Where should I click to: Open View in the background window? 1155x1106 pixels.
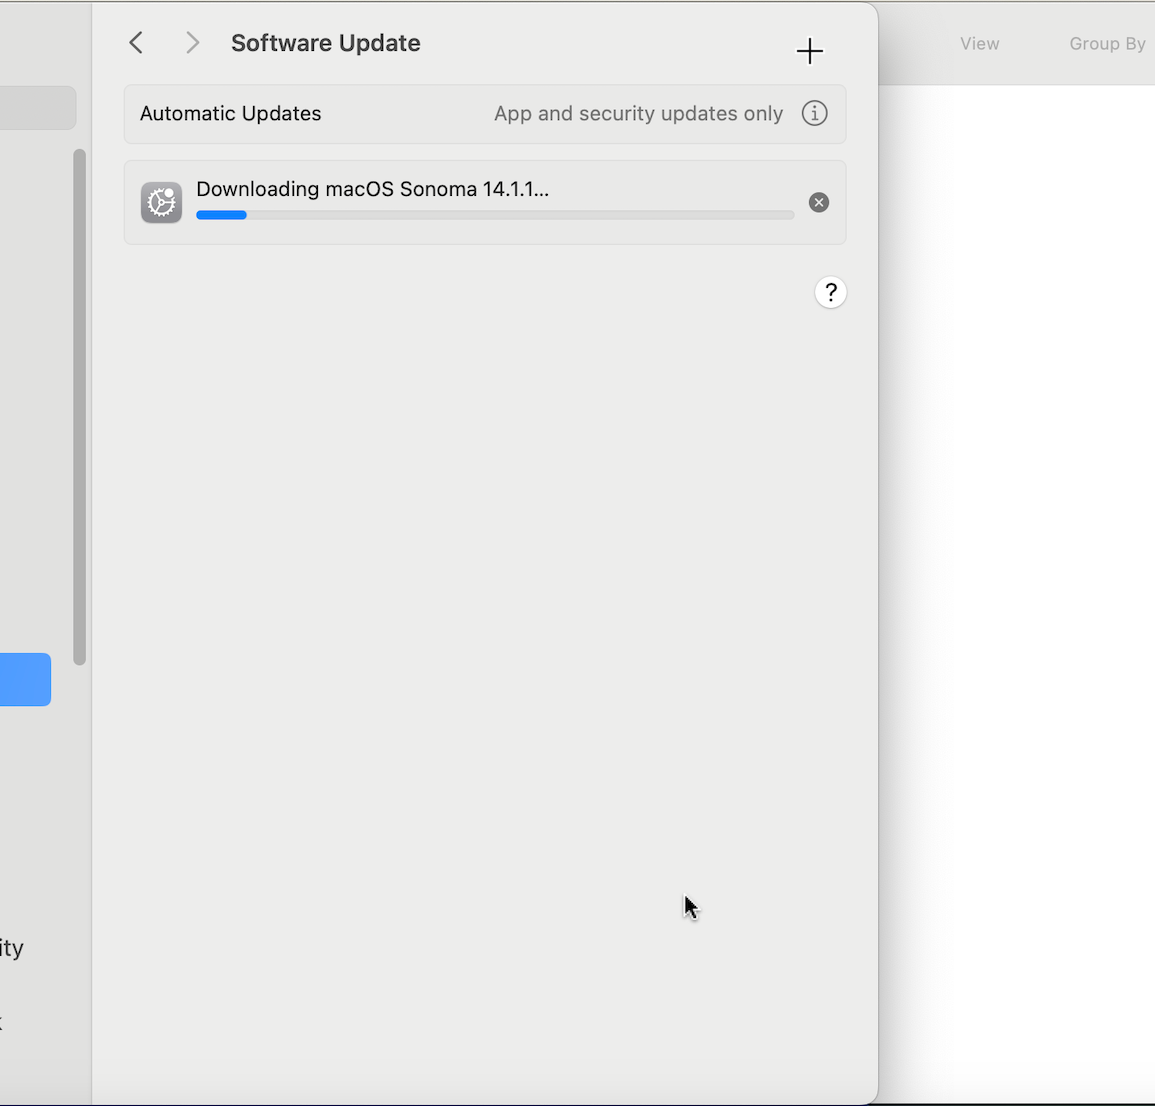[979, 43]
